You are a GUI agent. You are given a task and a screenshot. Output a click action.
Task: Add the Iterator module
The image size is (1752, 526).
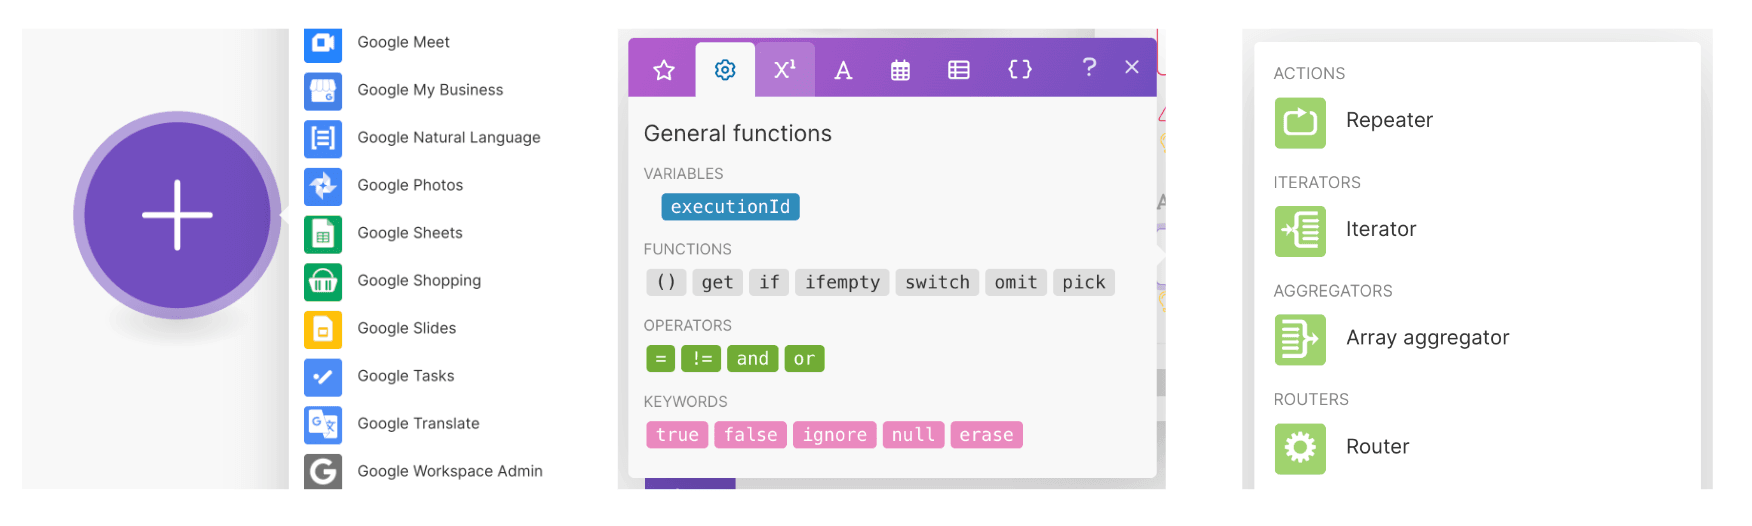pos(1300,231)
